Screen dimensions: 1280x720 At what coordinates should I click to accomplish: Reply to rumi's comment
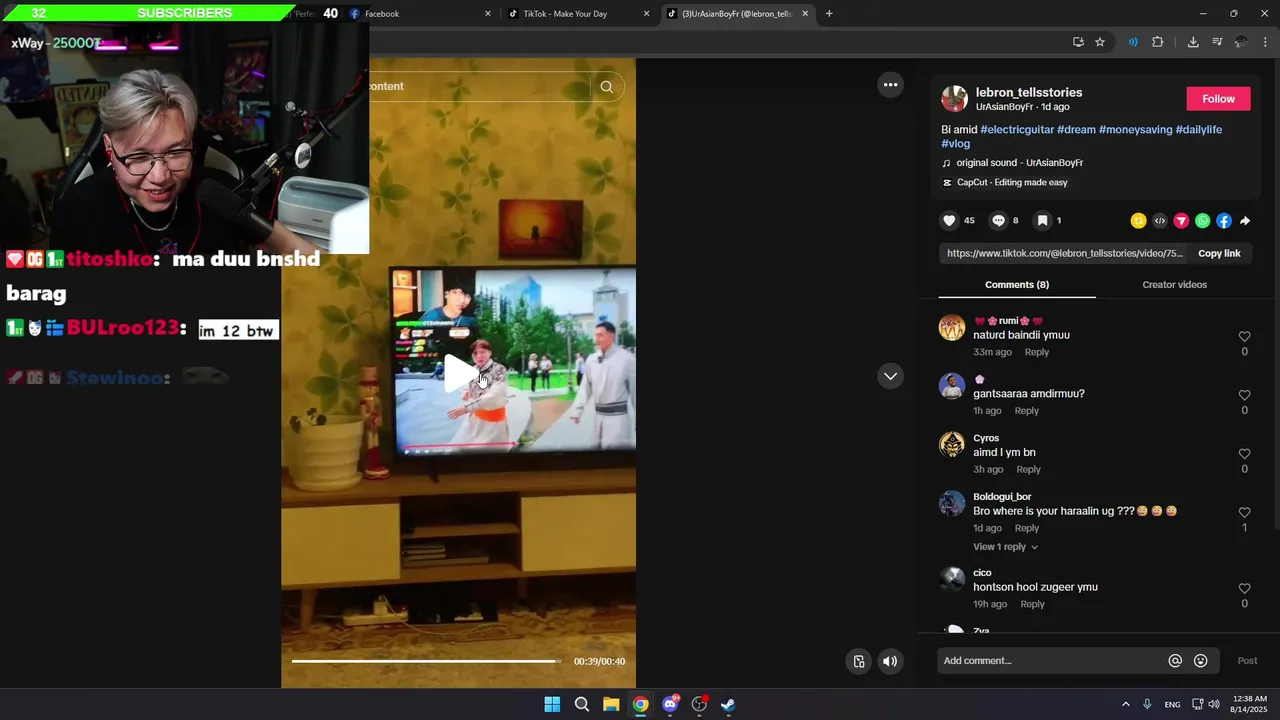pyautogui.click(x=1037, y=352)
